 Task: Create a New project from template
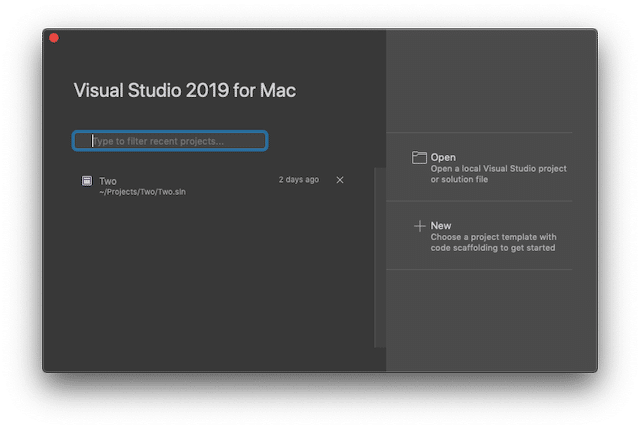coord(480,236)
